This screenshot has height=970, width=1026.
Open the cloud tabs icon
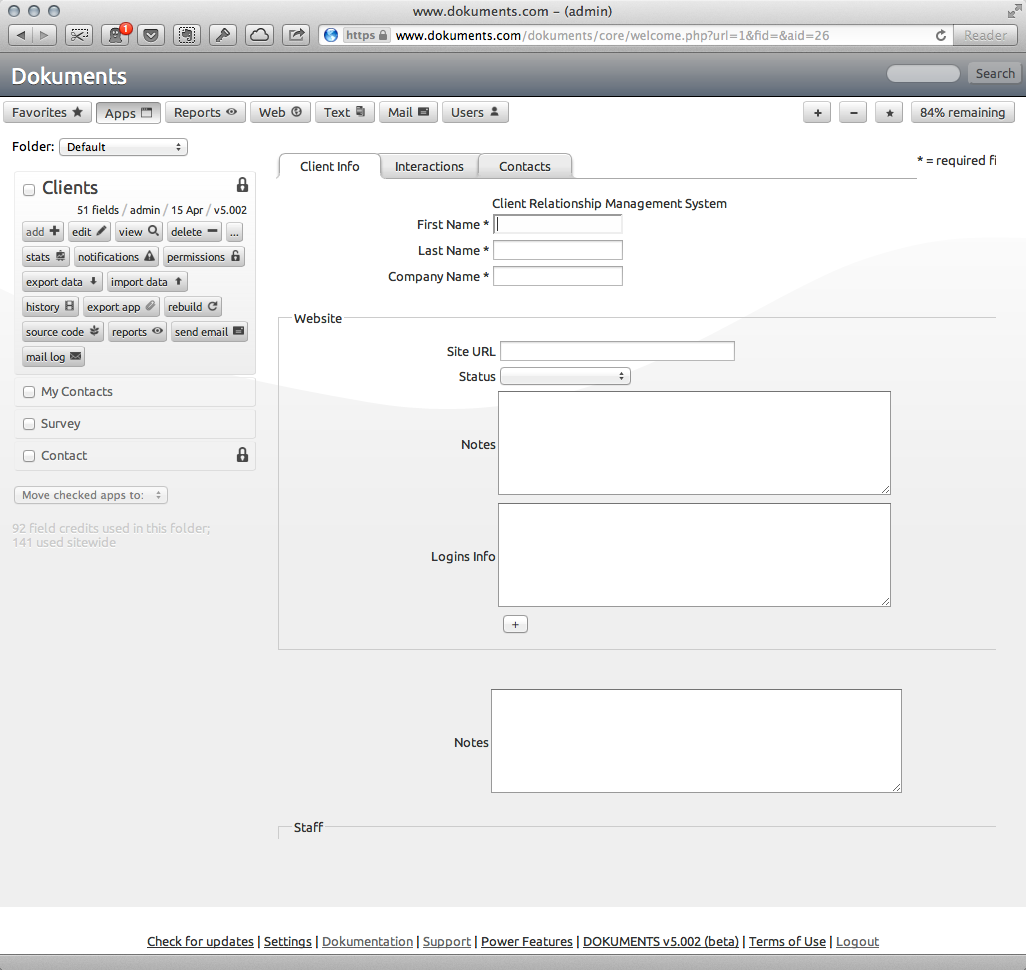click(259, 35)
